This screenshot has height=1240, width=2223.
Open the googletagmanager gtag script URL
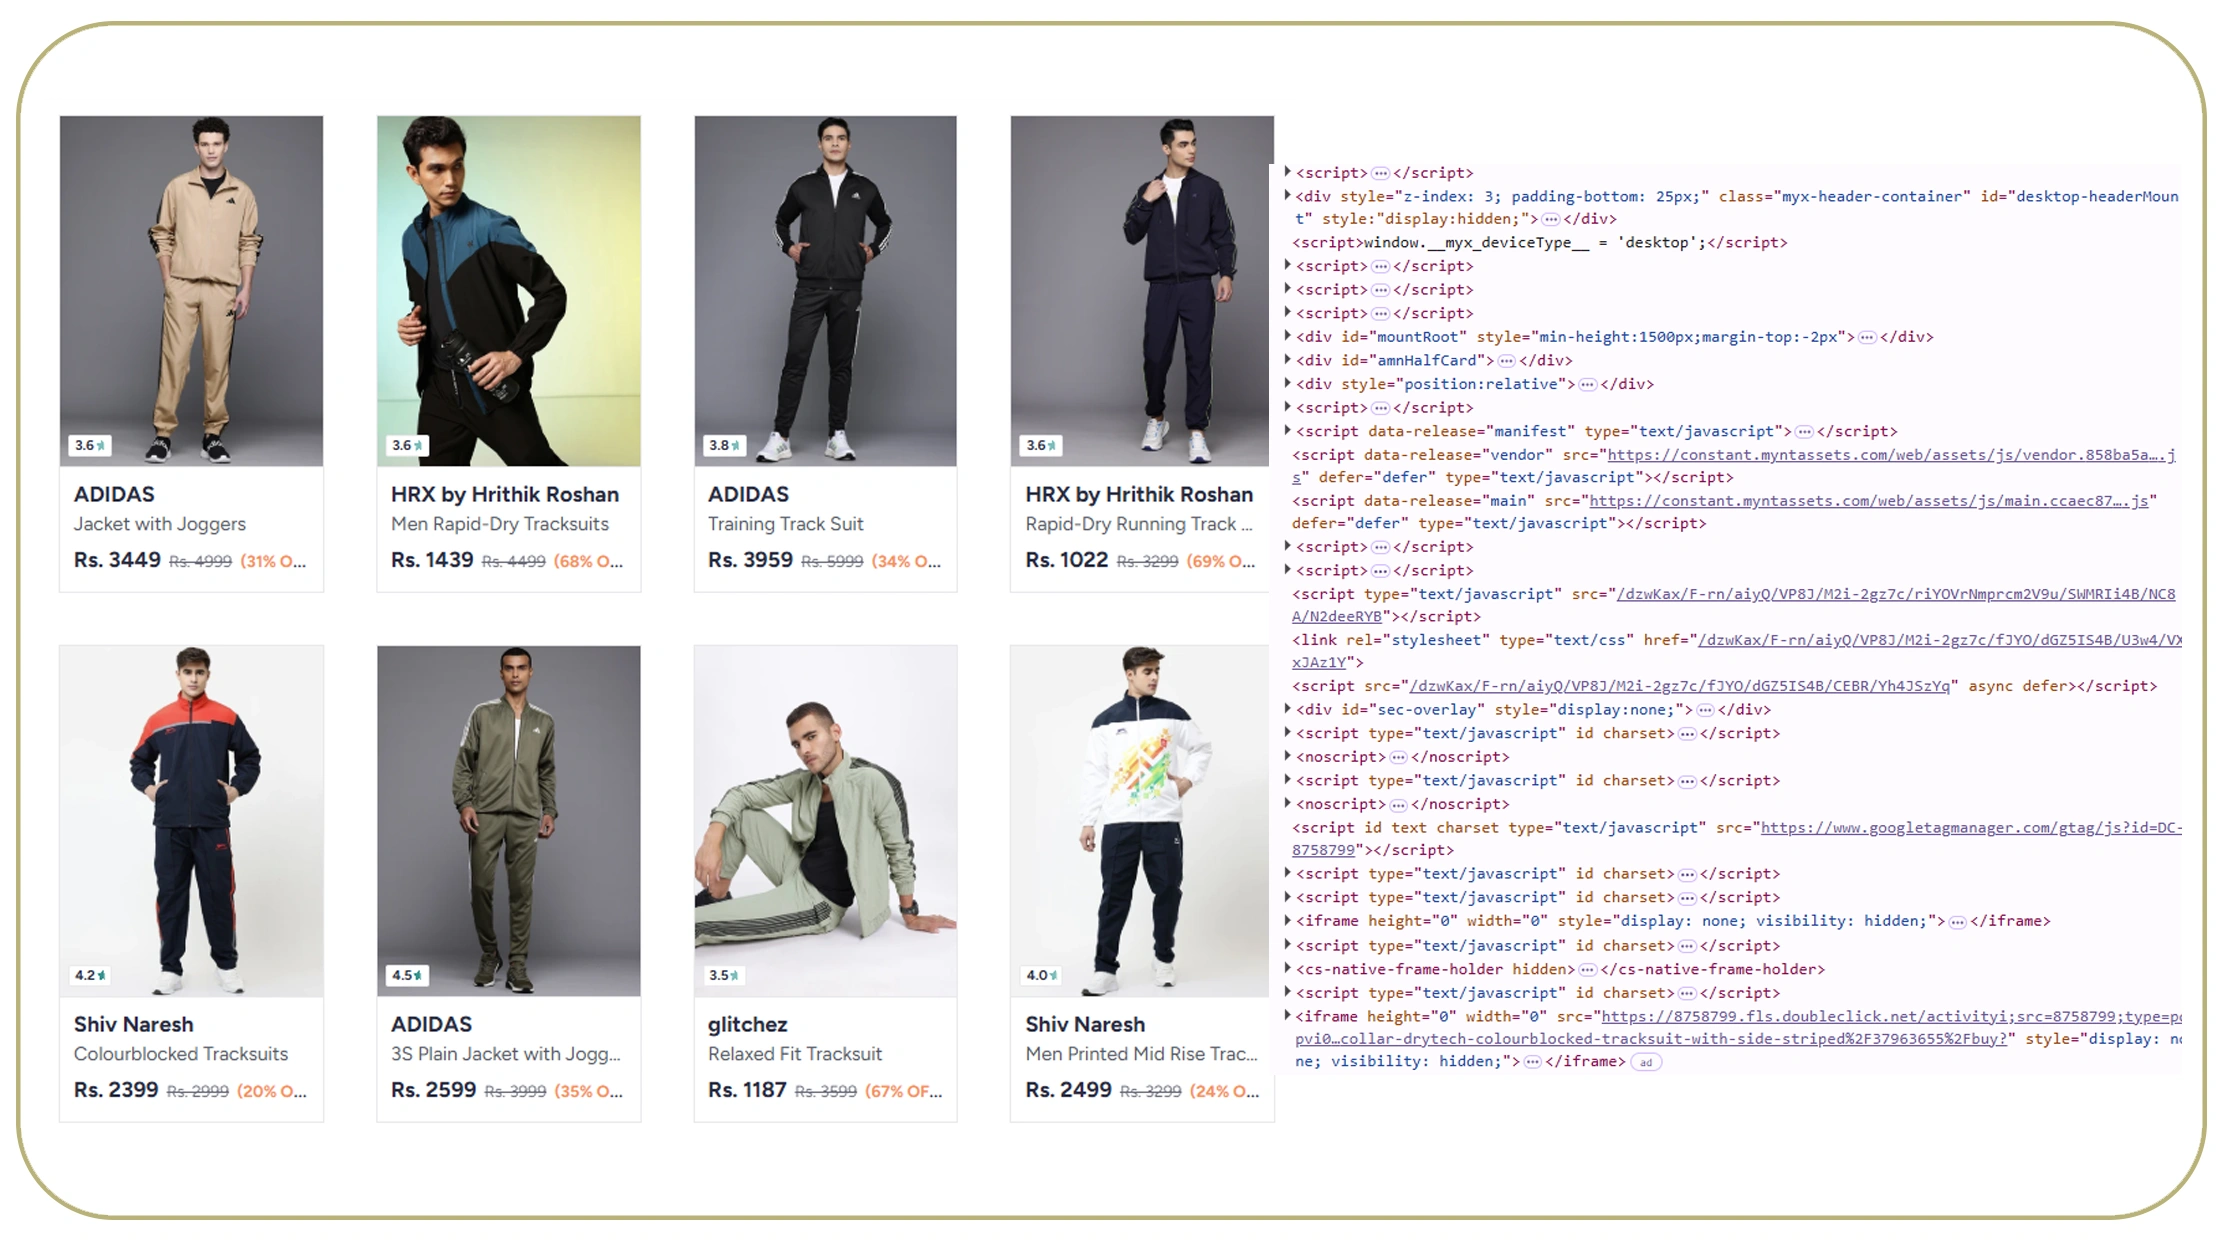(1970, 828)
